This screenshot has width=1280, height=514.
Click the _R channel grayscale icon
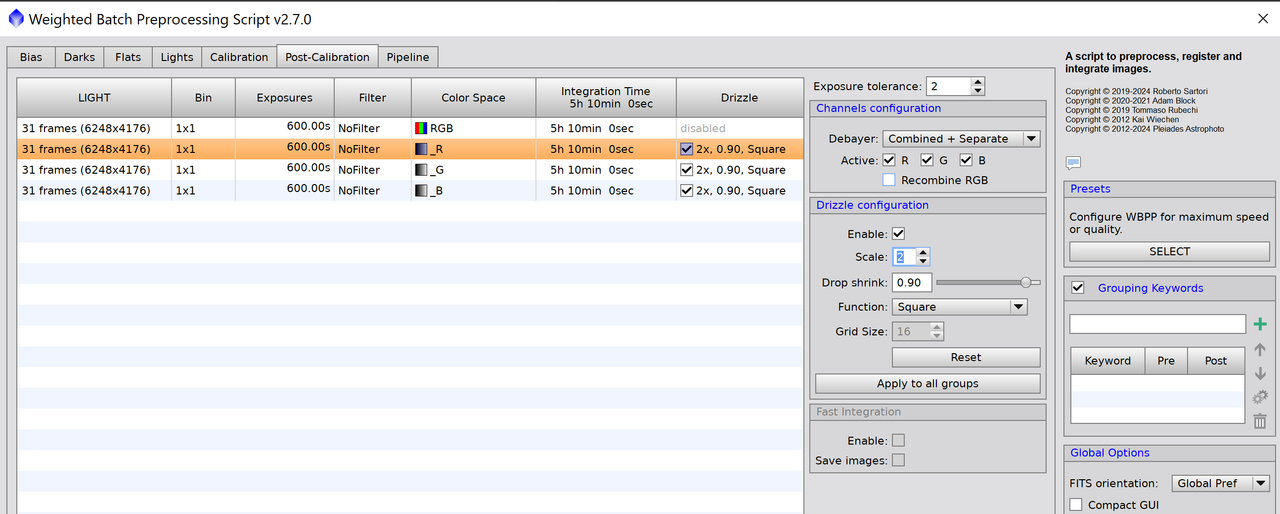421,149
